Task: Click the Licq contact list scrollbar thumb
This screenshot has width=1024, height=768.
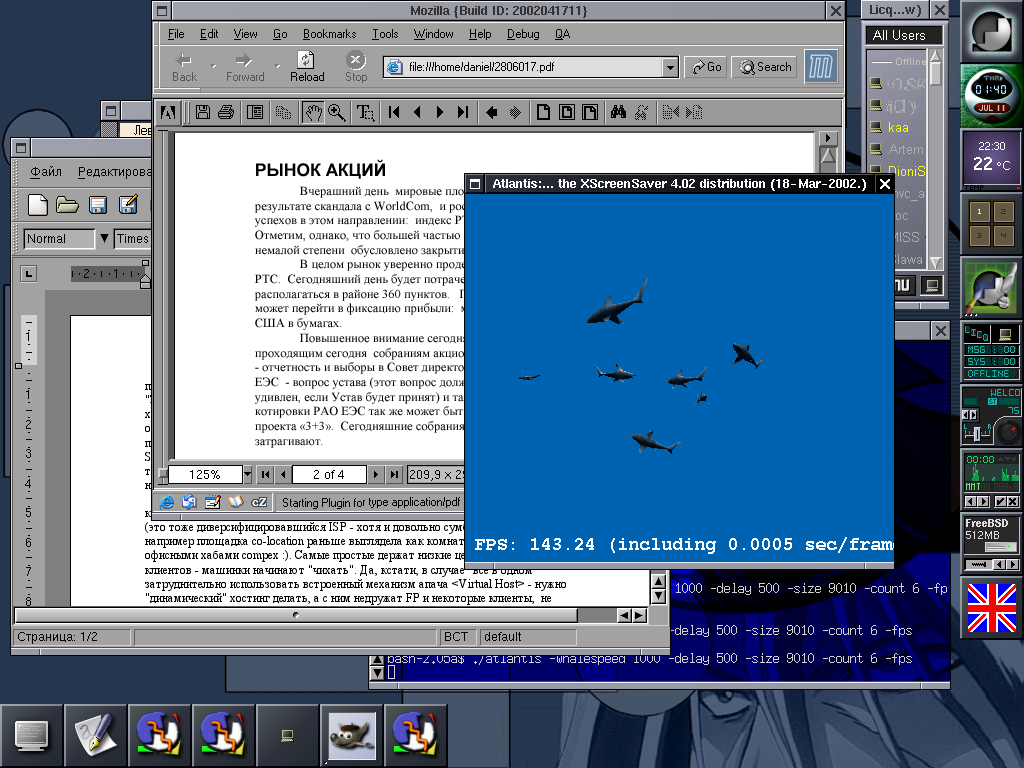Action: (x=935, y=74)
